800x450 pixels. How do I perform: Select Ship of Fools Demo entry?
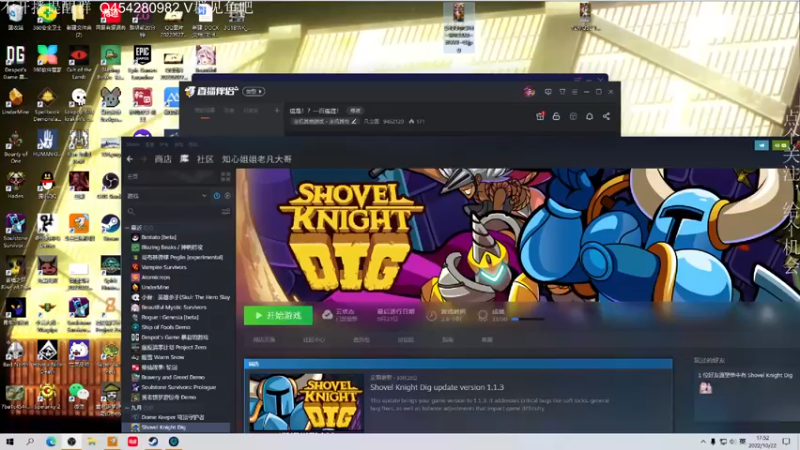pos(165,327)
